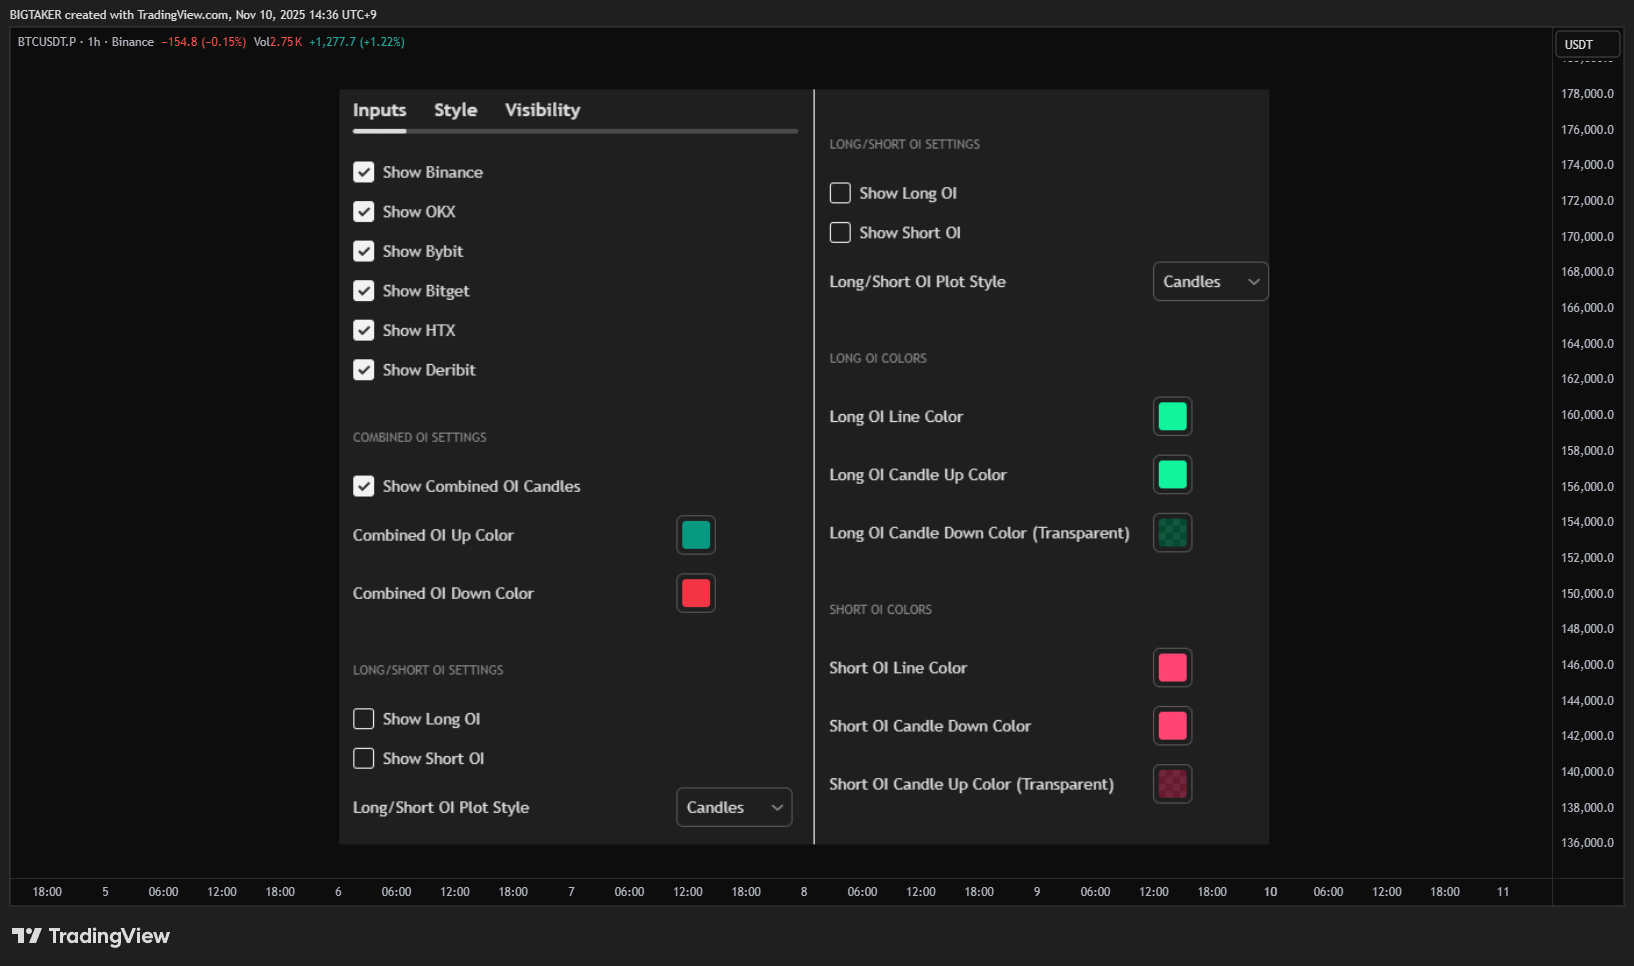1634x966 pixels.
Task: Edit Long OI Candle Down Color (Transparent) swatch
Action: click(x=1173, y=533)
